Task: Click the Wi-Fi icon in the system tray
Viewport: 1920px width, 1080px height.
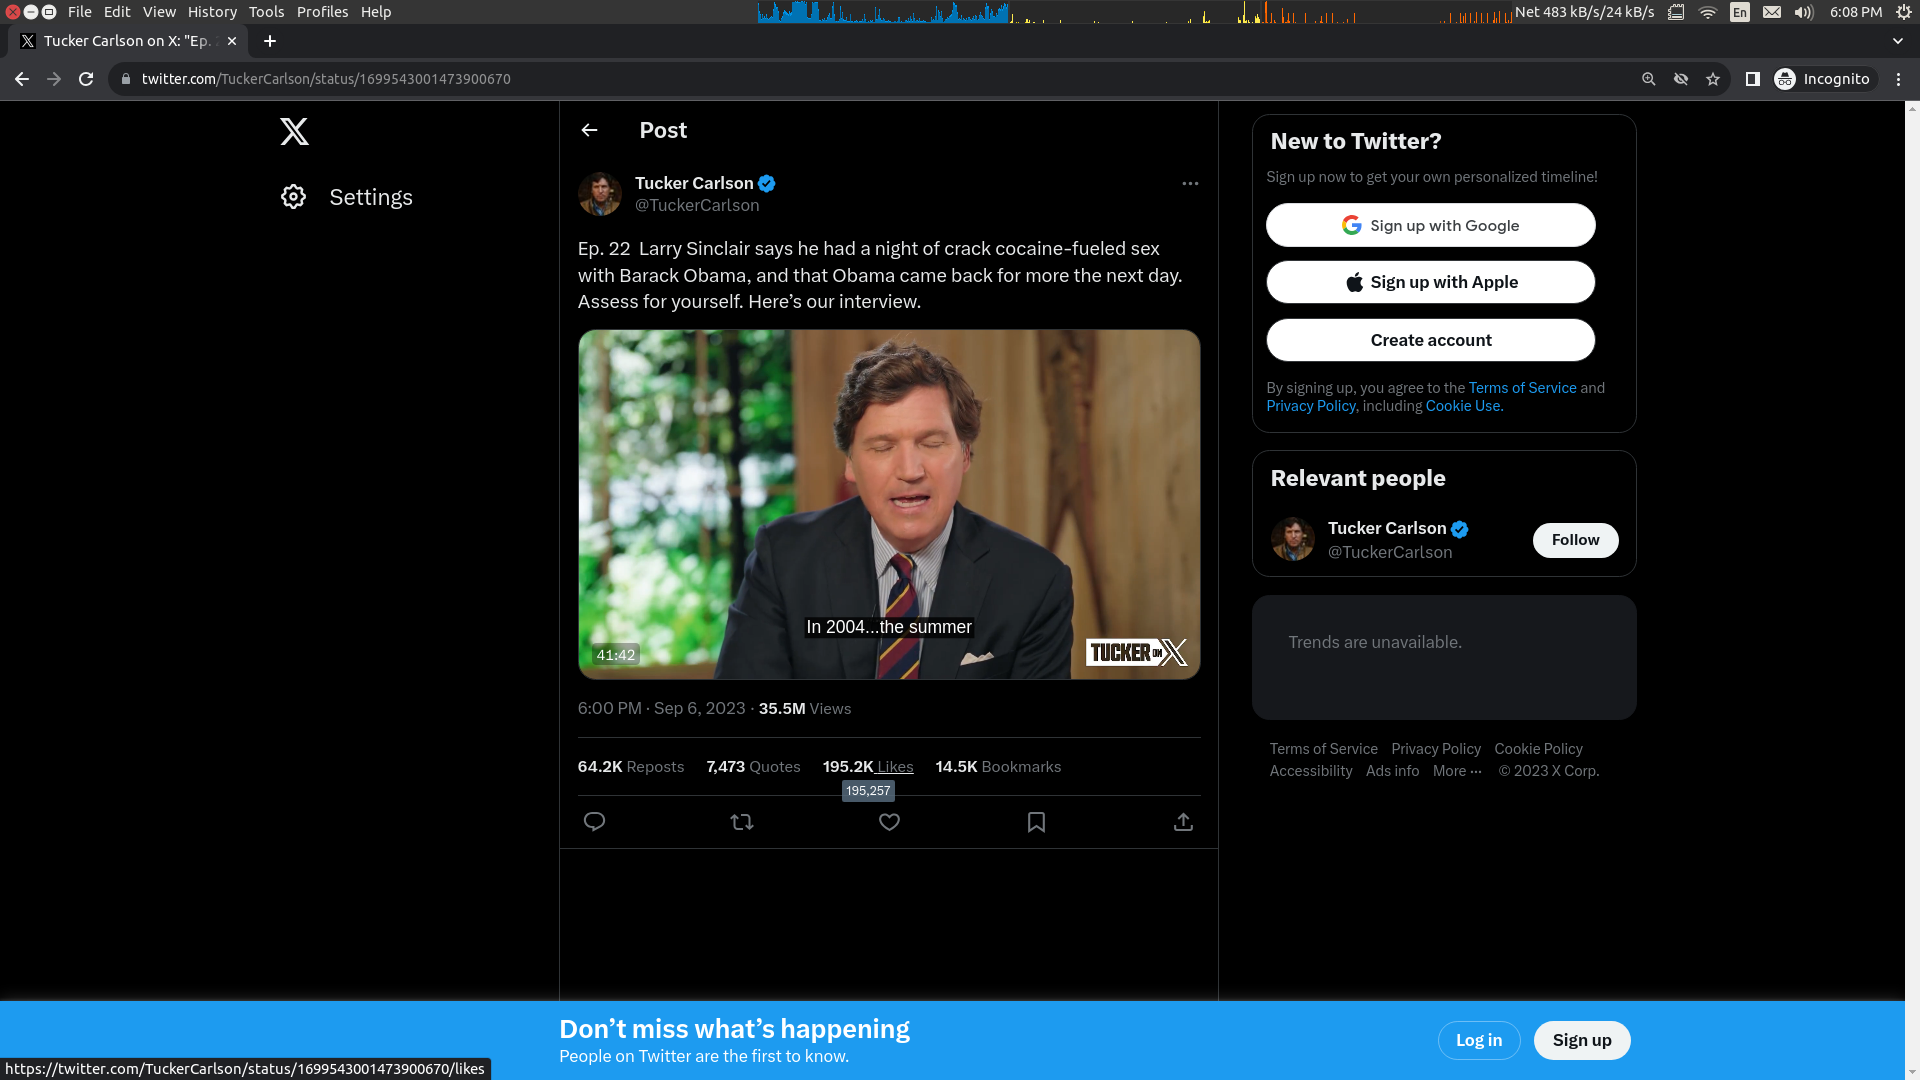Action: [1708, 12]
